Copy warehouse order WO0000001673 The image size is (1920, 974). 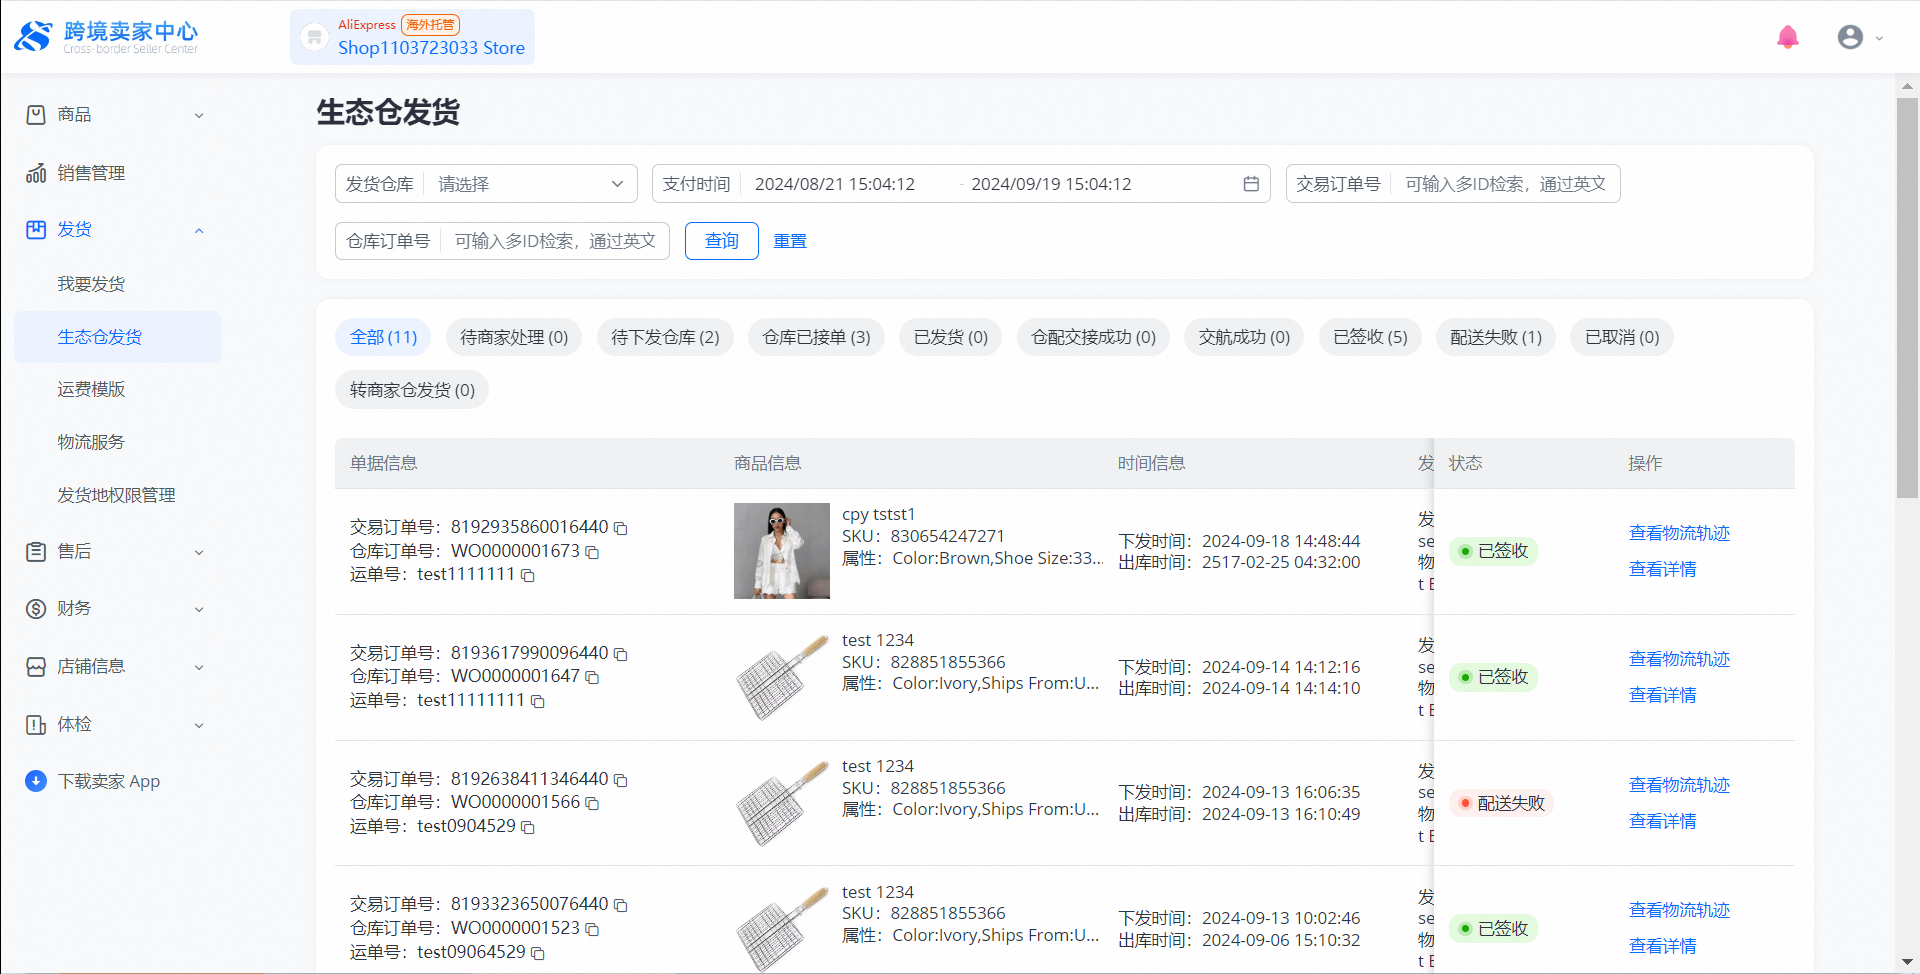point(592,552)
